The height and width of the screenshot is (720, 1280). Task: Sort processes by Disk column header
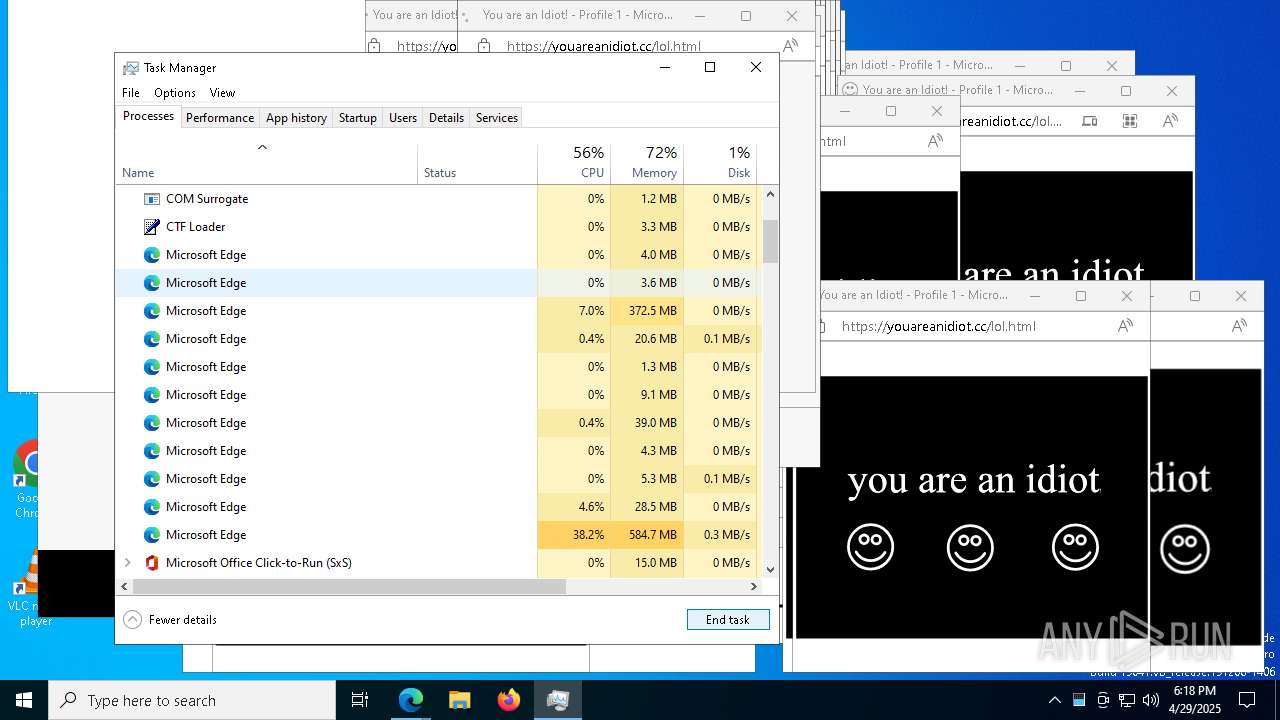point(720,164)
